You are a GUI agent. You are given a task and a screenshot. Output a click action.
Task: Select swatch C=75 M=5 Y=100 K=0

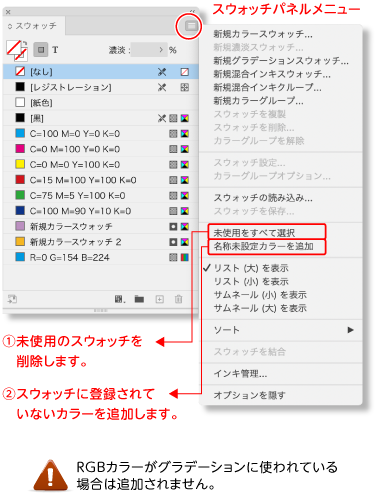click(x=101, y=195)
